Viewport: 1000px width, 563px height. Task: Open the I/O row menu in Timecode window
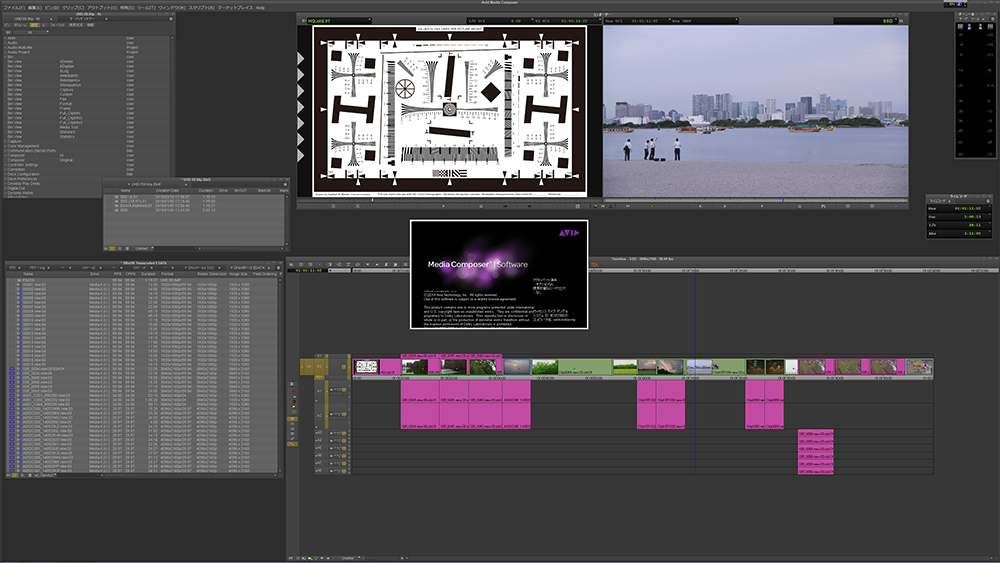(959, 225)
